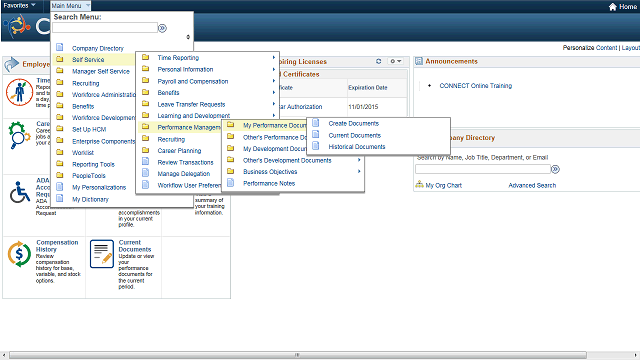
Task: Click the Search Menu go arrow button
Action: point(162,28)
